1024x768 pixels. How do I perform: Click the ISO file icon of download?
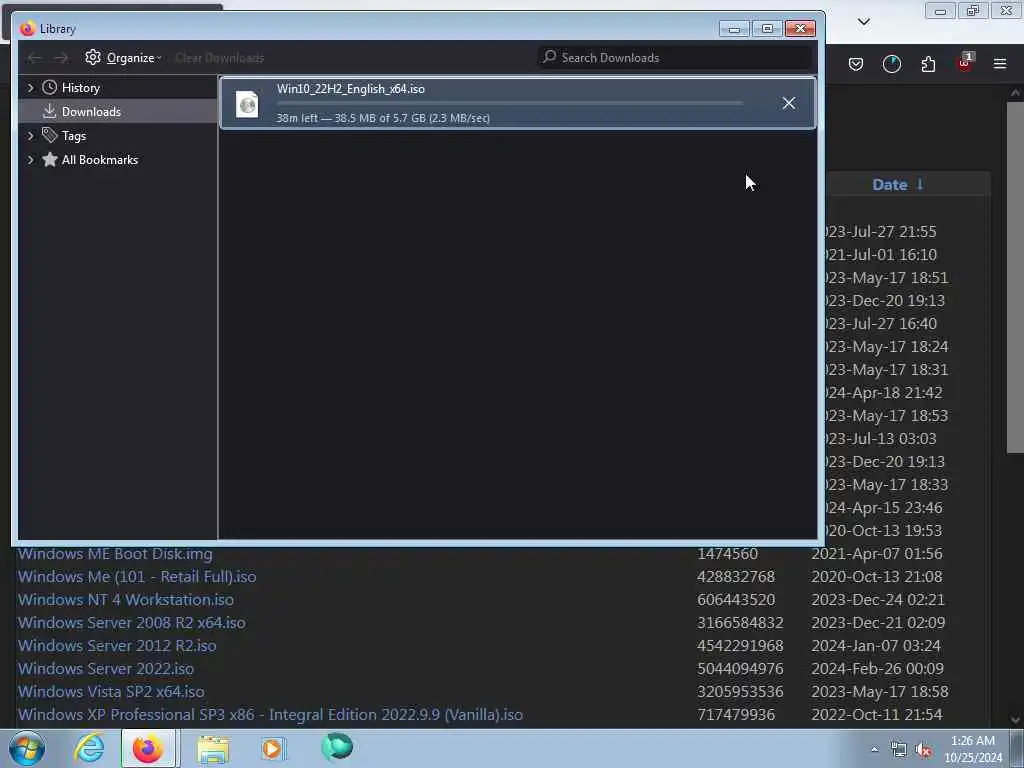tap(248, 104)
